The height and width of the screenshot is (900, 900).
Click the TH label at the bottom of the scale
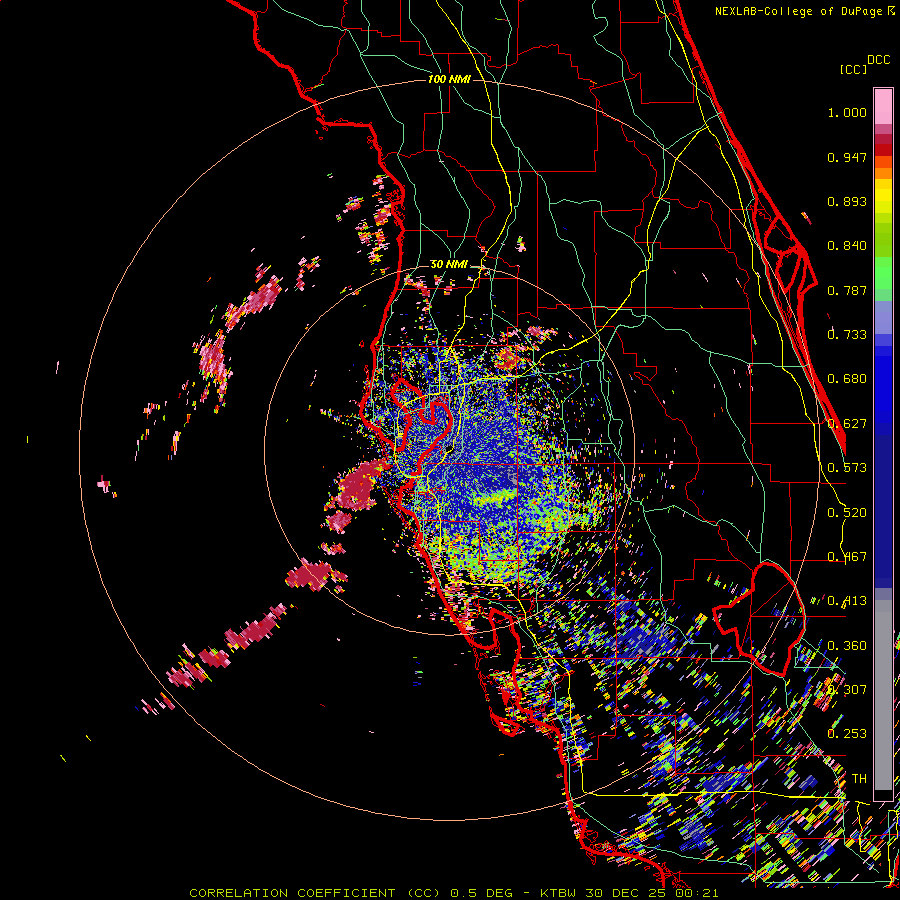[859, 779]
